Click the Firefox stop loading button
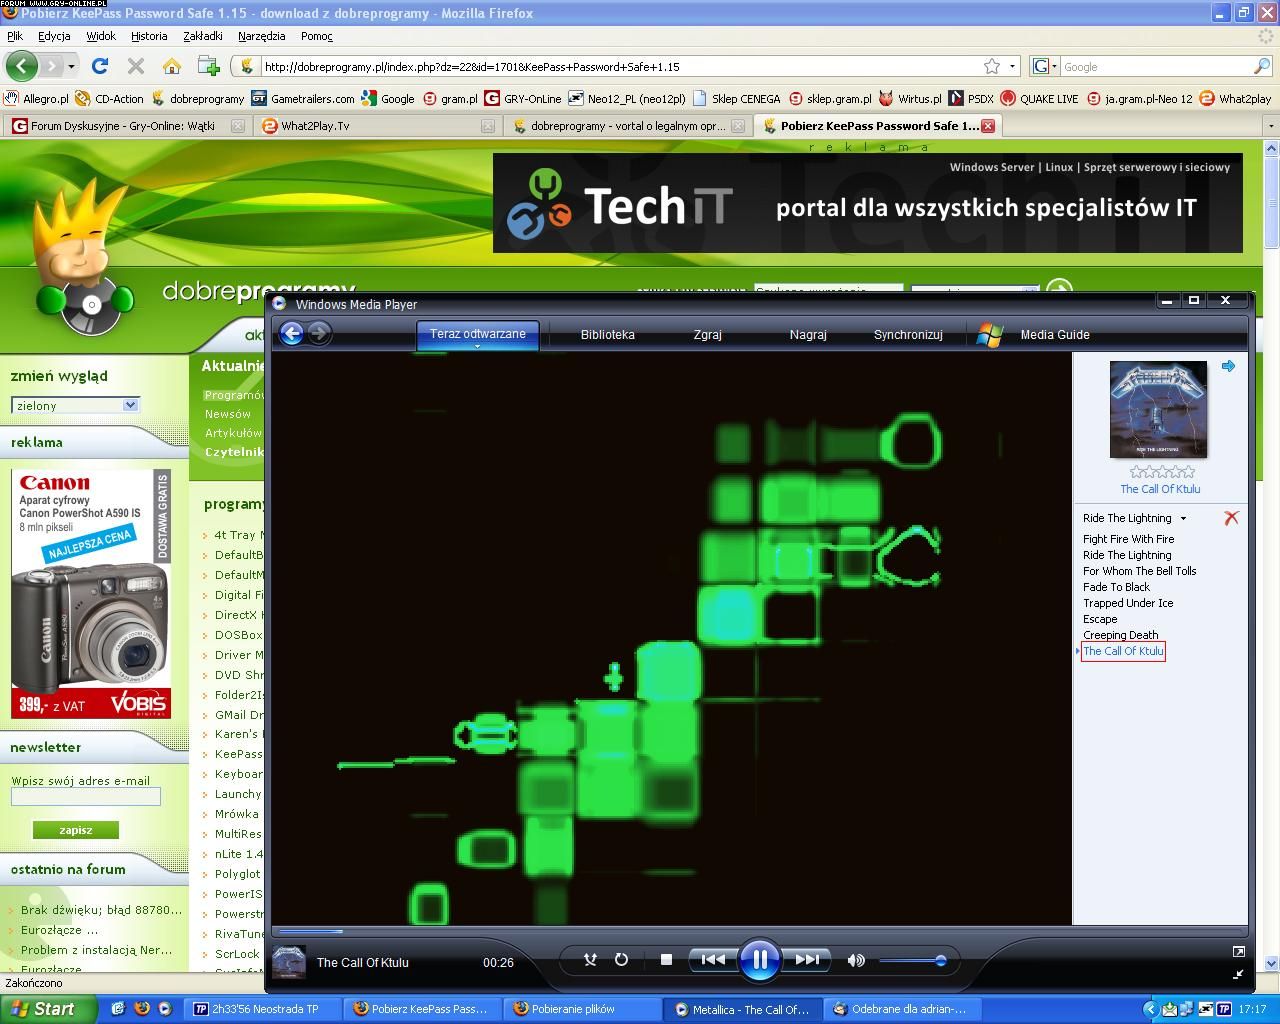This screenshot has width=1280, height=1024. coord(136,66)
